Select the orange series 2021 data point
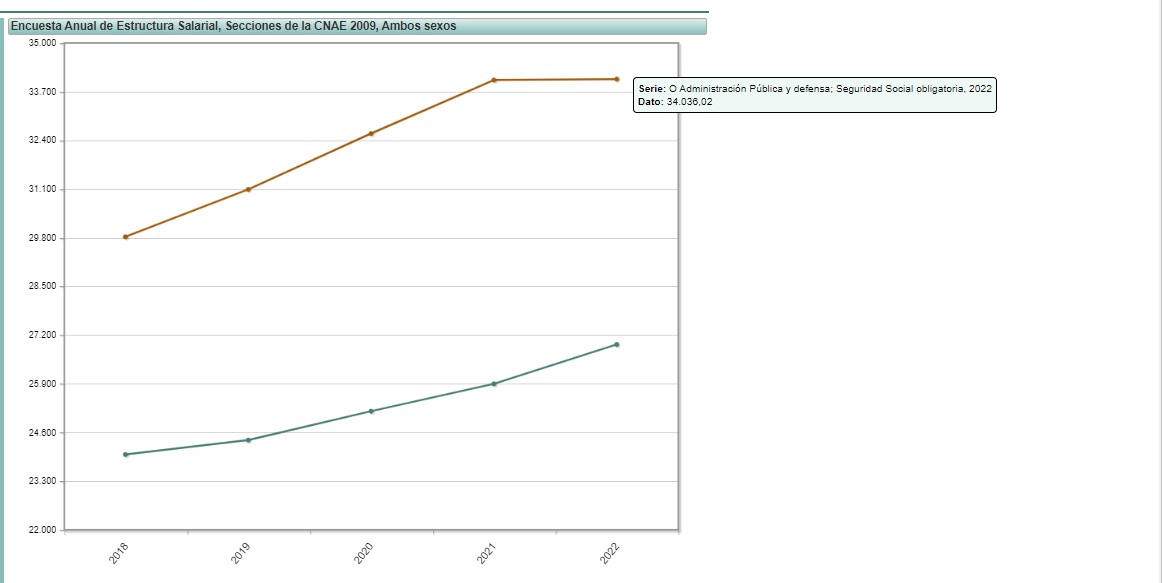Screen dimensions: 1162x583 click(x=494, y=80)
